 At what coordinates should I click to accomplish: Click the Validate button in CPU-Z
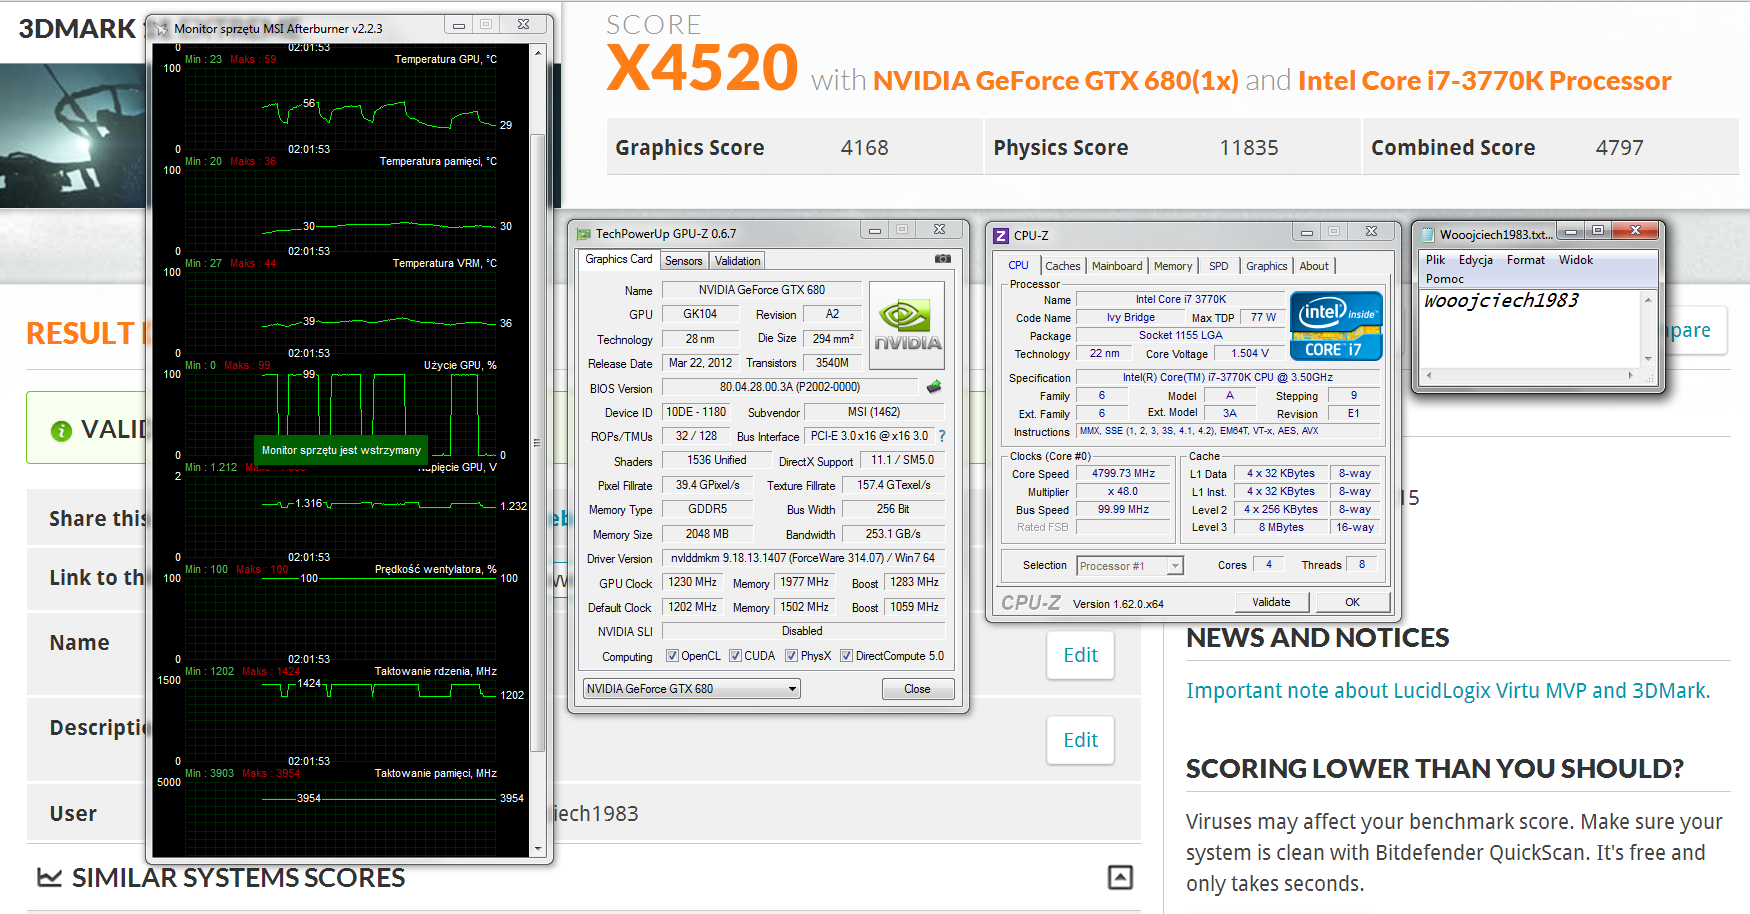click(x=1271, y=602)
